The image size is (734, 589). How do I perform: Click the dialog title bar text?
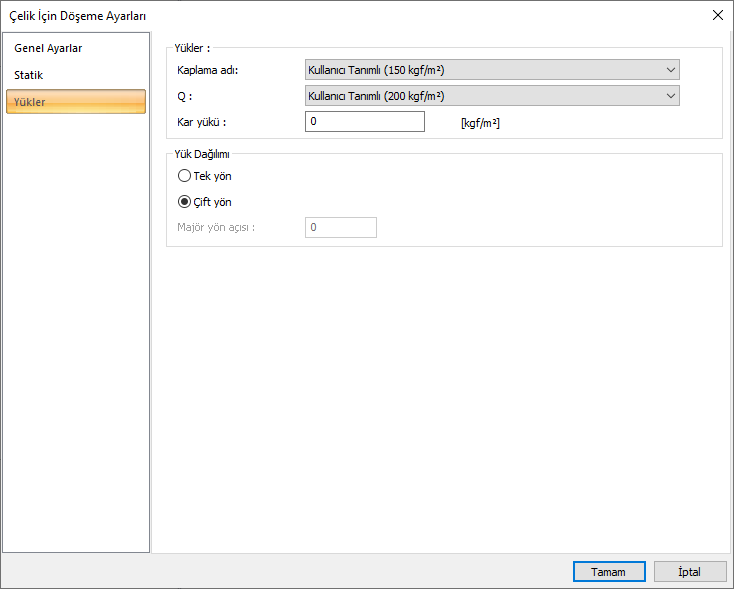79,14
